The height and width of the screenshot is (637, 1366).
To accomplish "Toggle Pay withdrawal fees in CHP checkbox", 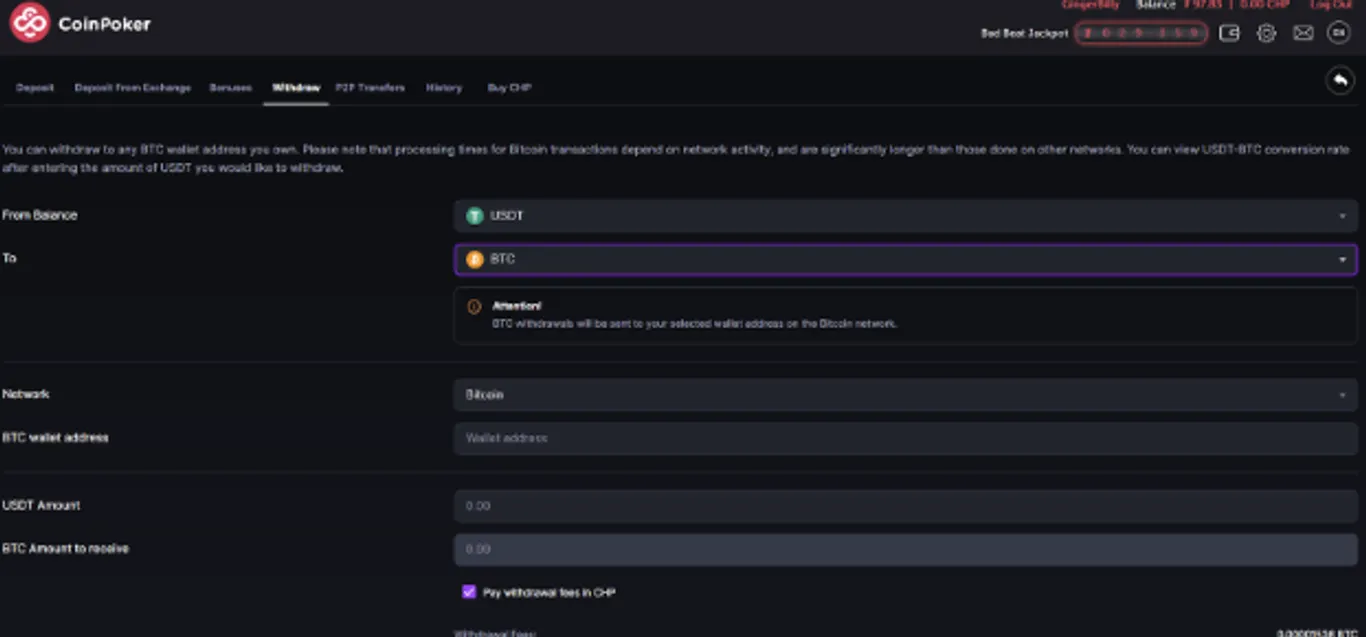I will point(468,592).
